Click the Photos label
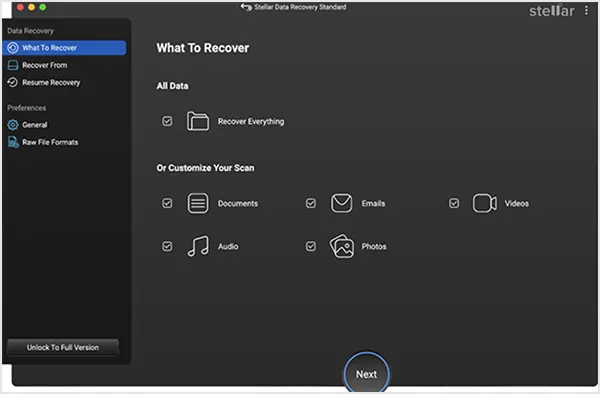 tap(374, 246)
